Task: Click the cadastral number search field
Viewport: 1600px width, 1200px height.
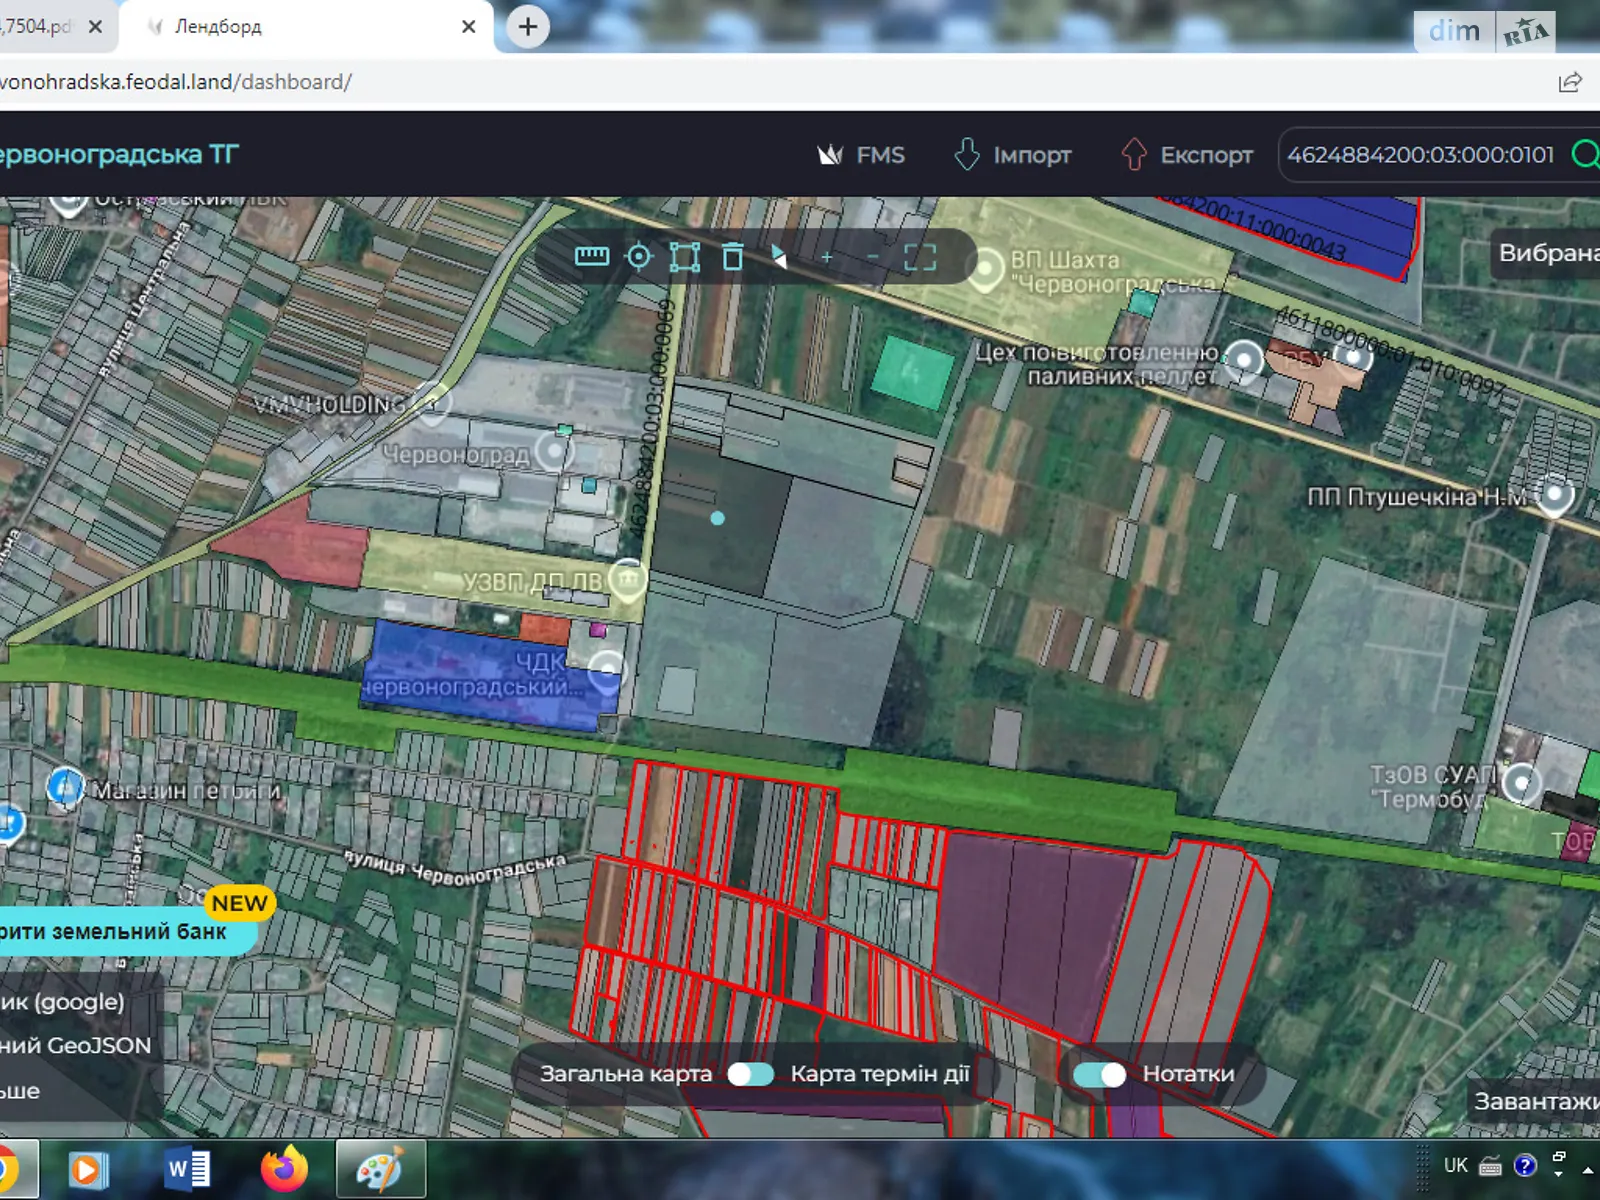Action: point(1420,155)
